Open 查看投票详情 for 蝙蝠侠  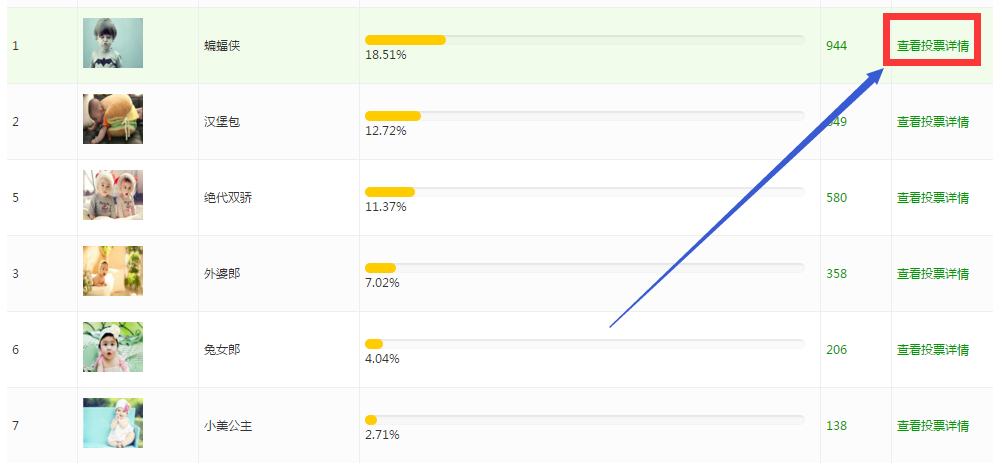[x=932, y=46]
